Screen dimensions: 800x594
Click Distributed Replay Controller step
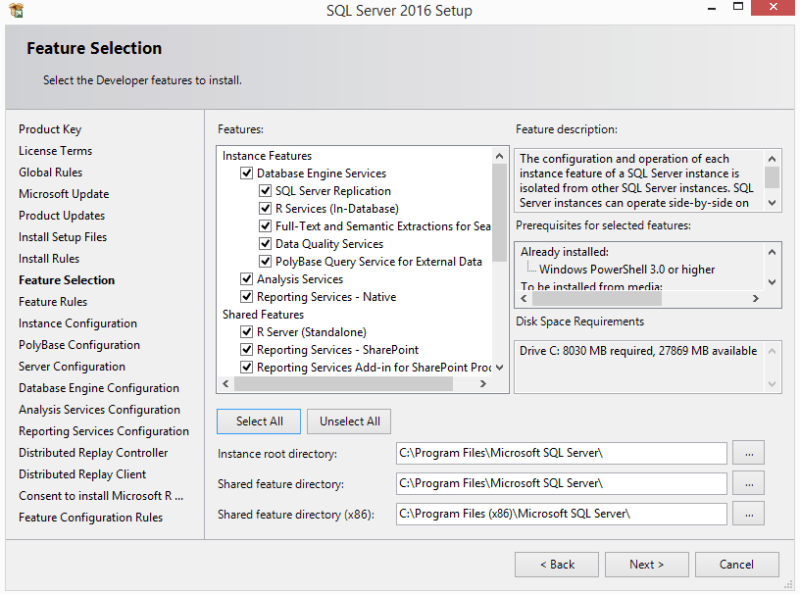click(93, 453)
